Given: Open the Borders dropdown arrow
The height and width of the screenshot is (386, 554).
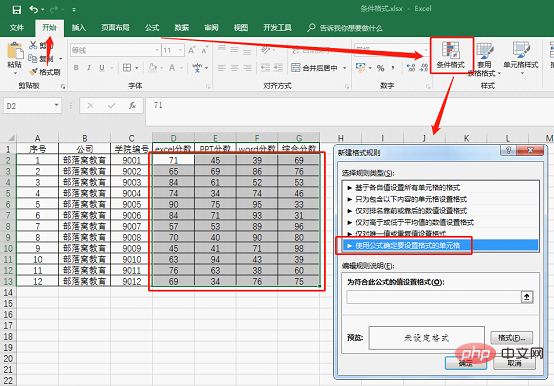Looking at the screenshot, I should [136, 68].
